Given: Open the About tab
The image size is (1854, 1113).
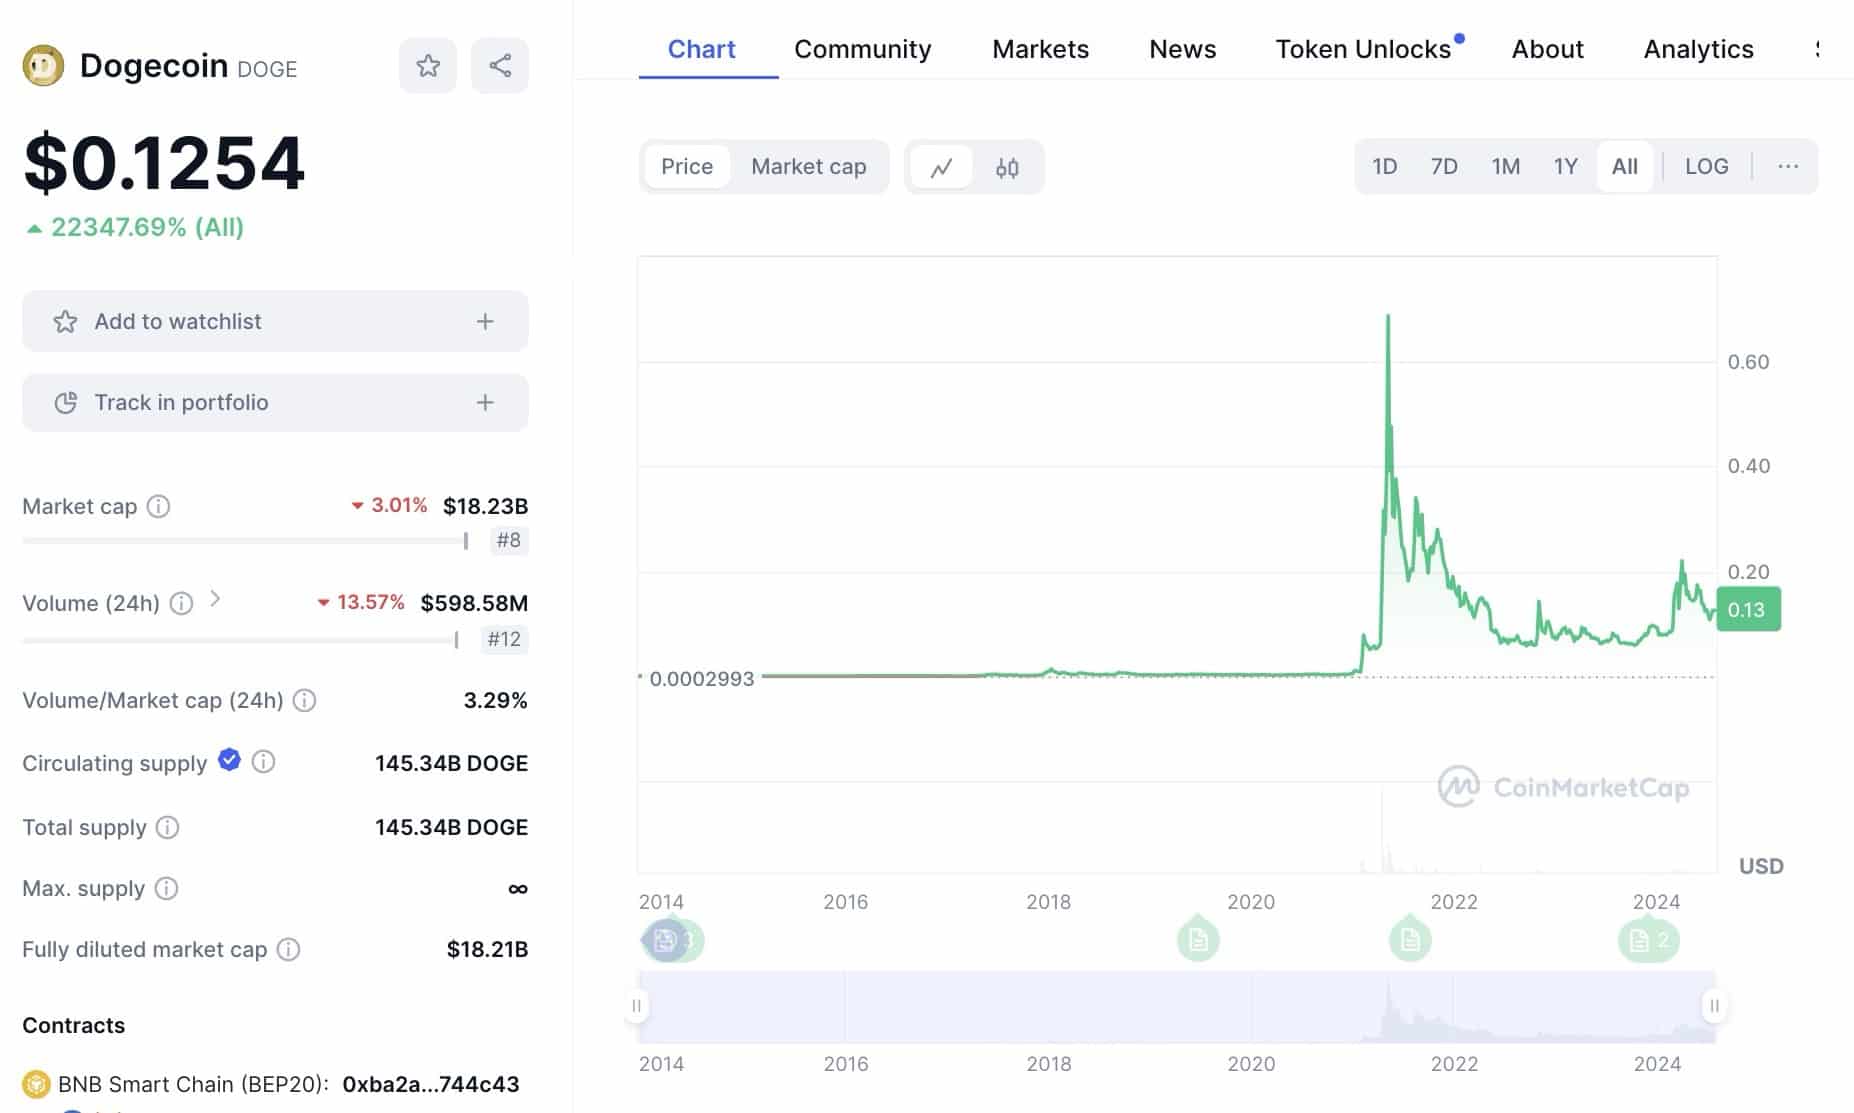Looking at the screenshot, I should click(x=1547, y=49).
